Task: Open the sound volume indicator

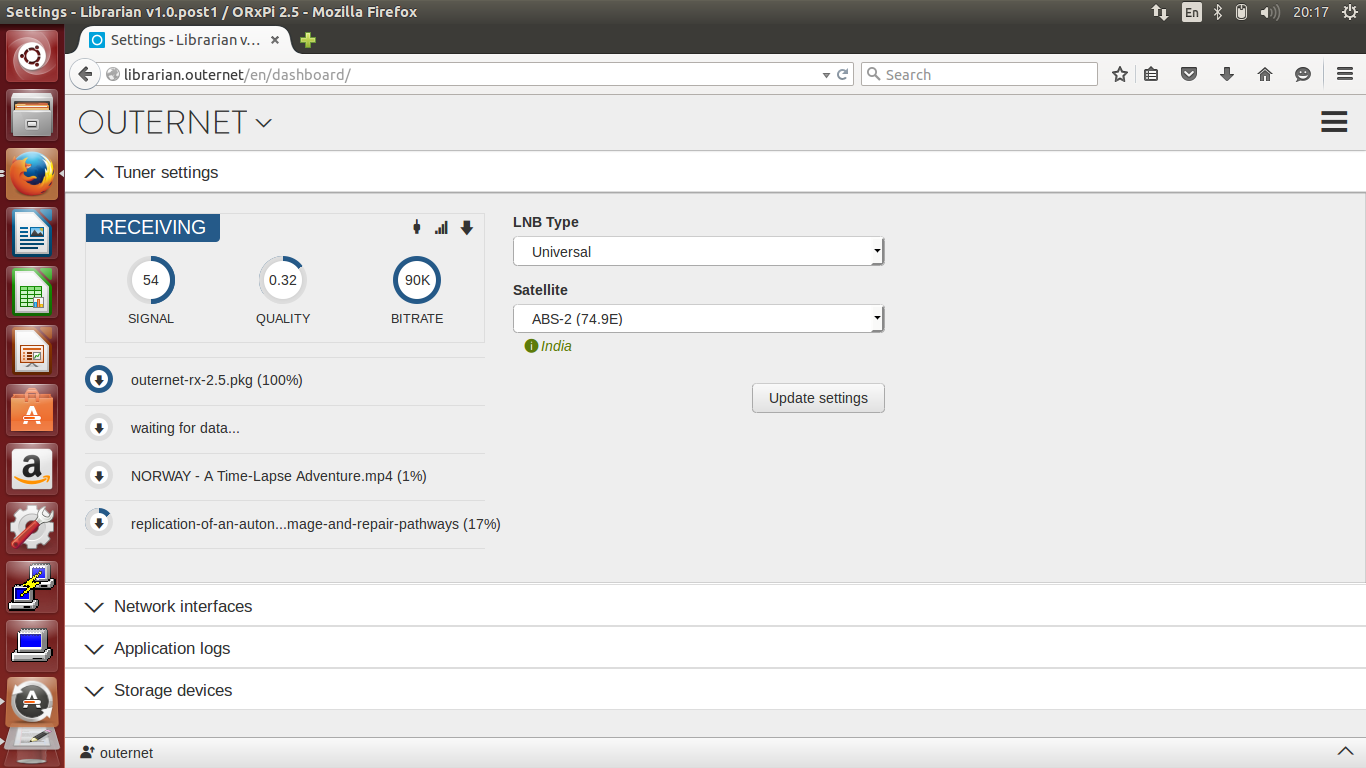Action: pos(1270,12)
